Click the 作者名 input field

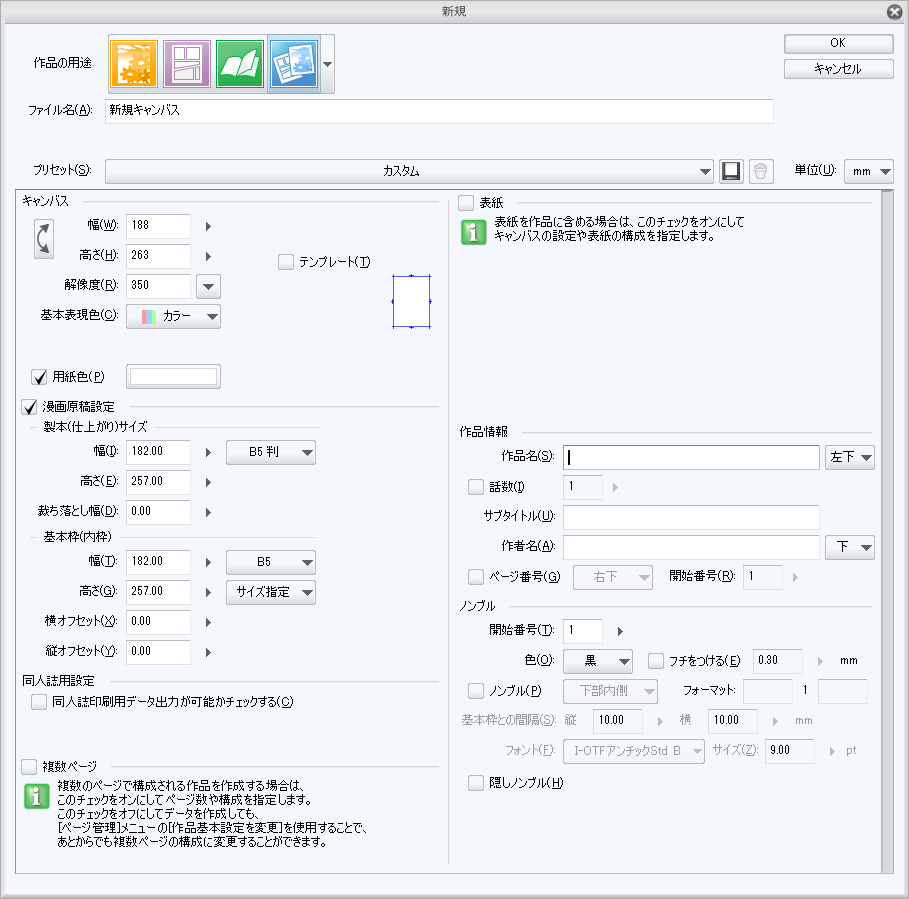[691, 547]
